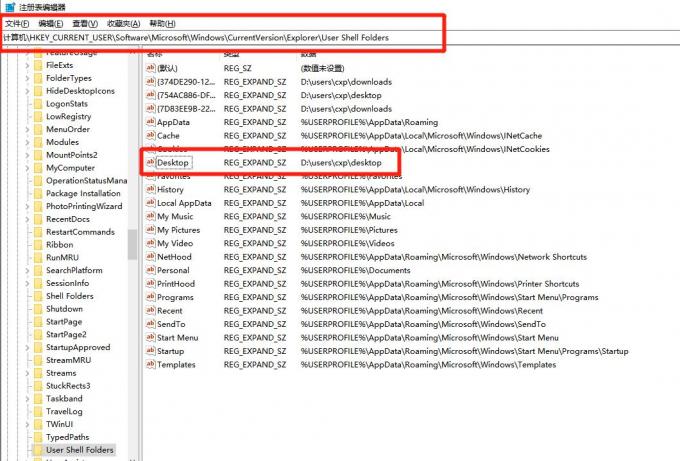Viewport: 680px width, 461px height.
Task: Click the AppData value string icon
Action: pos(150,122)
